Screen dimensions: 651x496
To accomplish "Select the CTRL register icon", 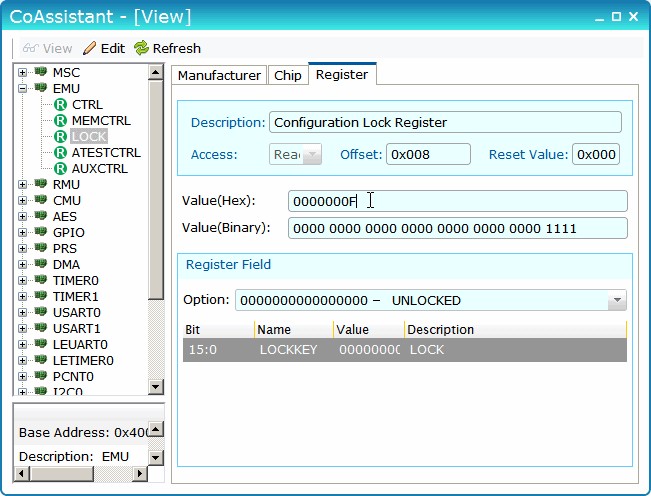I will click(61, 105).
